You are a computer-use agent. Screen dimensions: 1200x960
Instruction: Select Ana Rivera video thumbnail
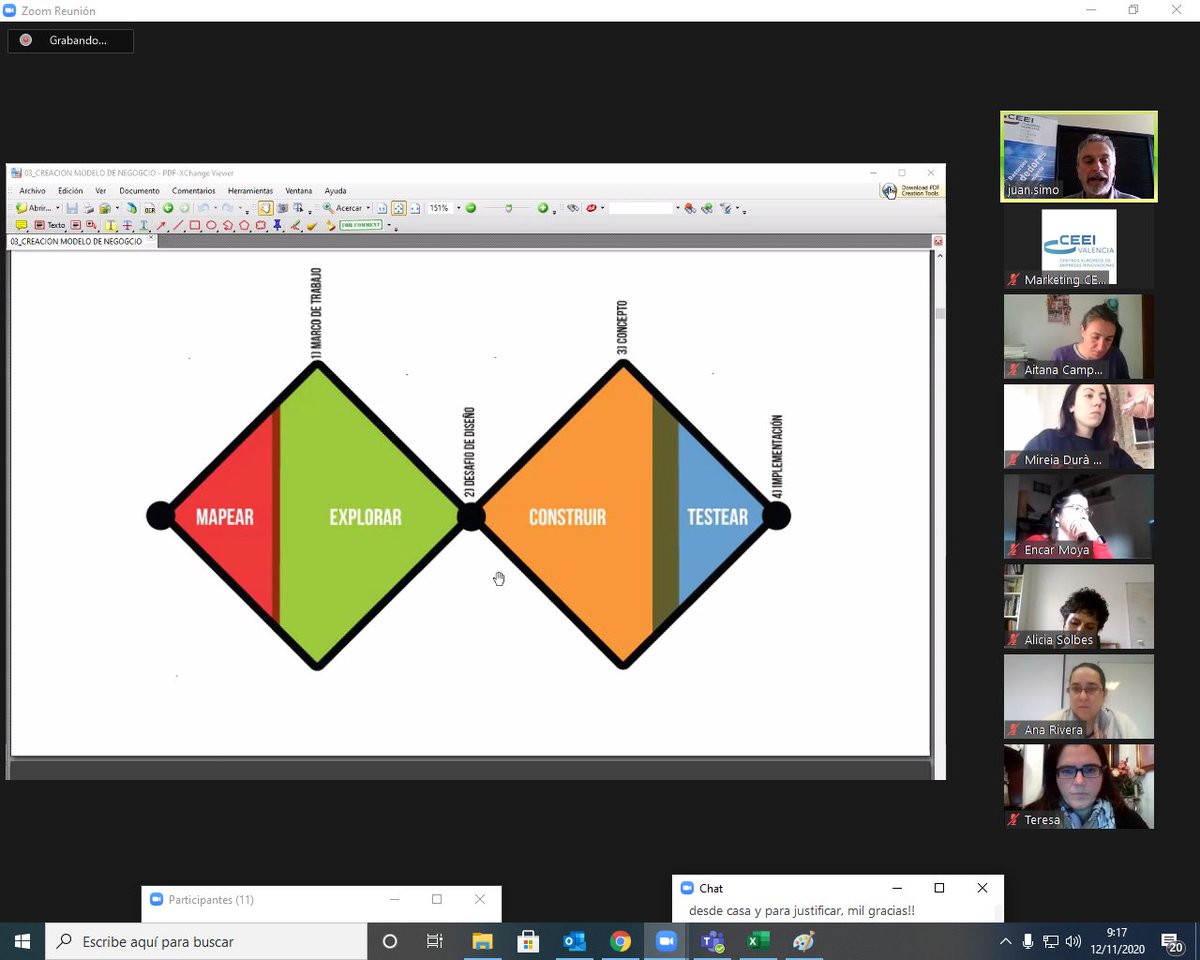tap(1079, 697)
